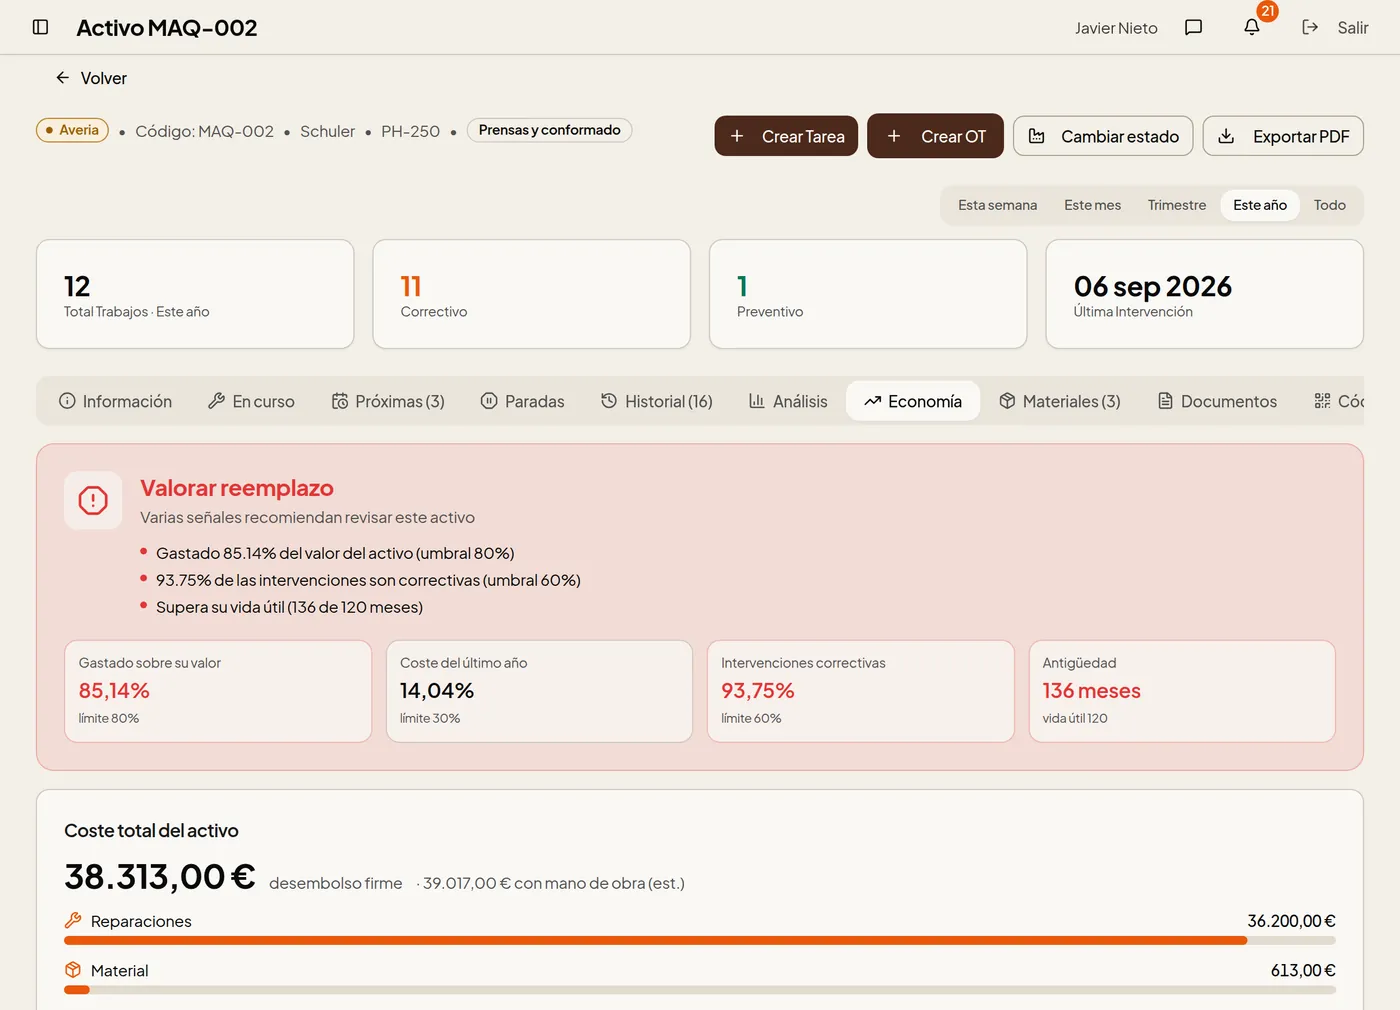Click the Coste del último año card
This screenshot has width=1400, height=1010.
(539, 691)
